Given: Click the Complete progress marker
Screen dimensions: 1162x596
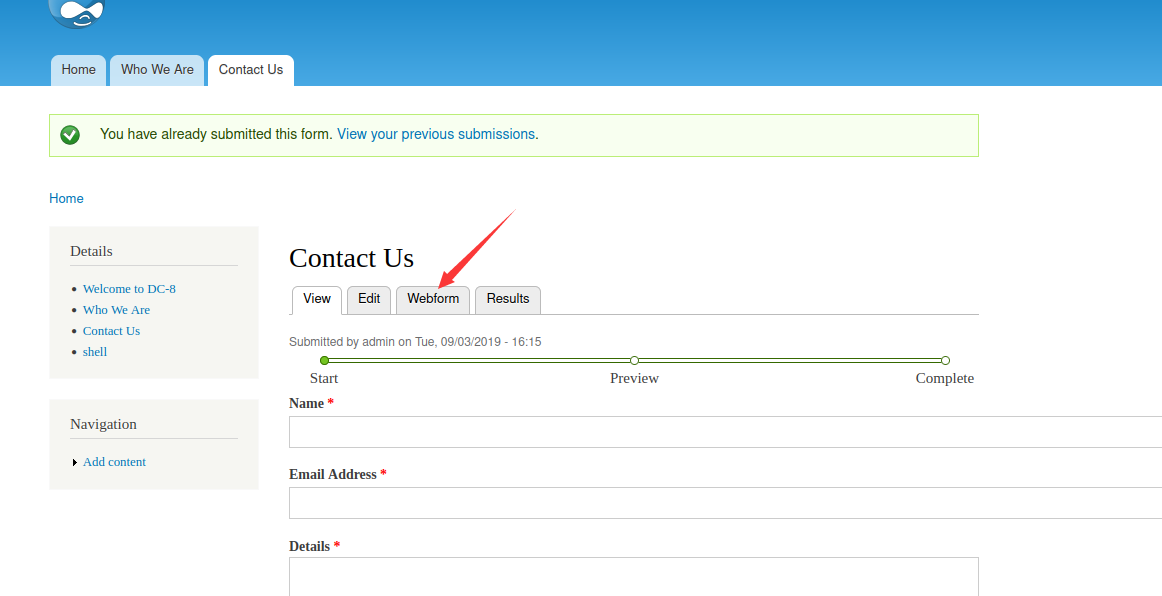Looking at the screenshot, I should coord(945,360).
